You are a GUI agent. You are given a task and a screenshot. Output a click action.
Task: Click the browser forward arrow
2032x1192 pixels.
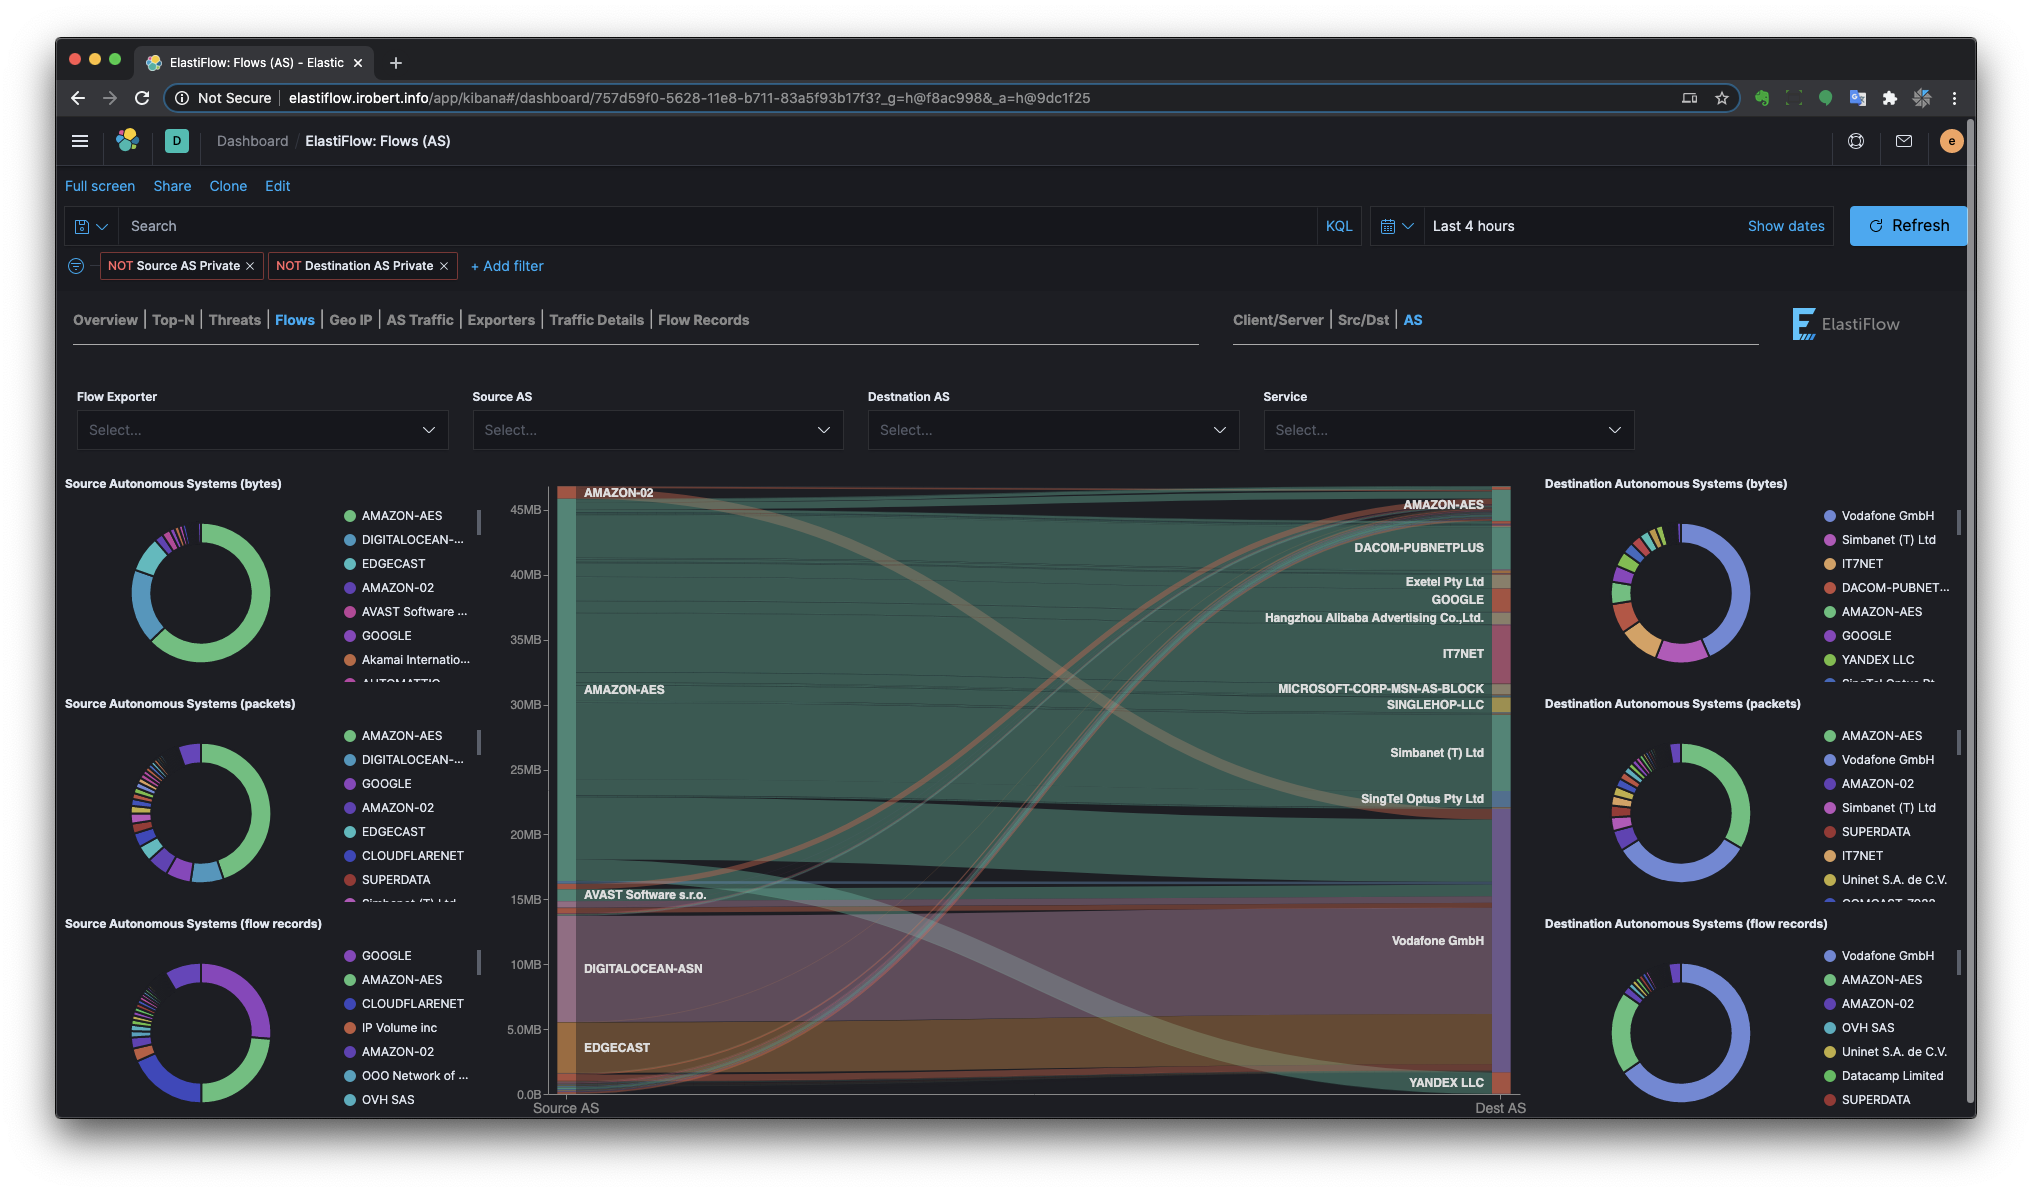point(110,98)
